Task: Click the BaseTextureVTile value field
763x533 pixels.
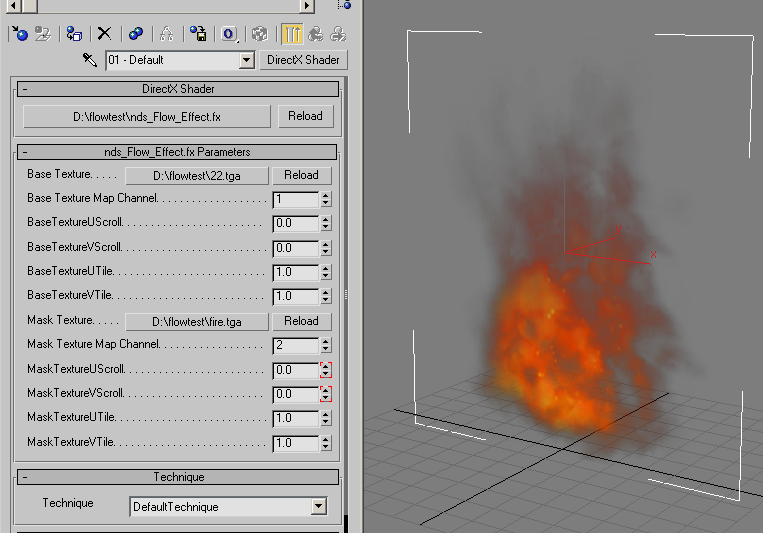Action: [296, 296]
